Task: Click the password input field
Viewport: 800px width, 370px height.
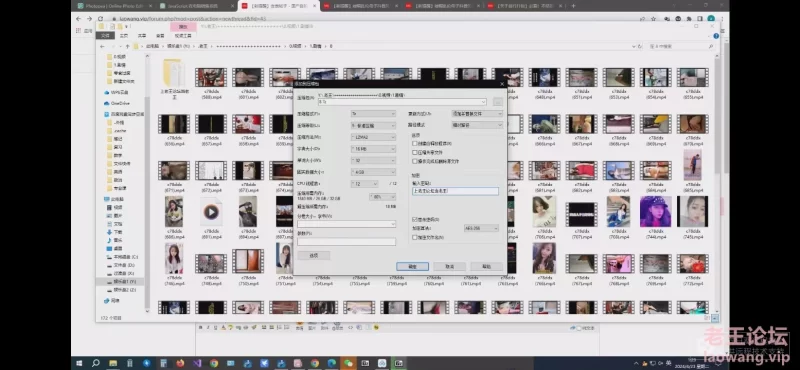Action: [x=455, y=191]
